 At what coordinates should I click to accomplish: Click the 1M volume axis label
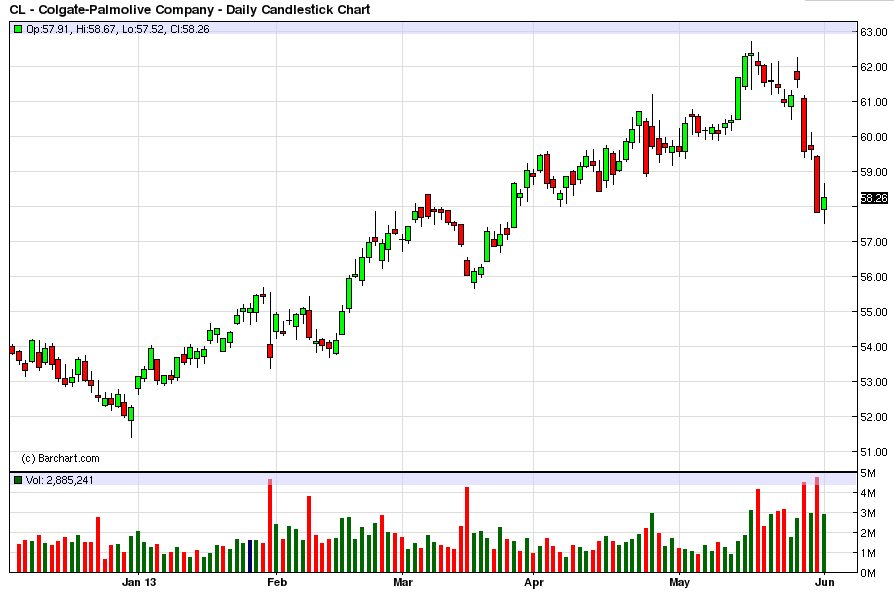(x=868, y=553)
